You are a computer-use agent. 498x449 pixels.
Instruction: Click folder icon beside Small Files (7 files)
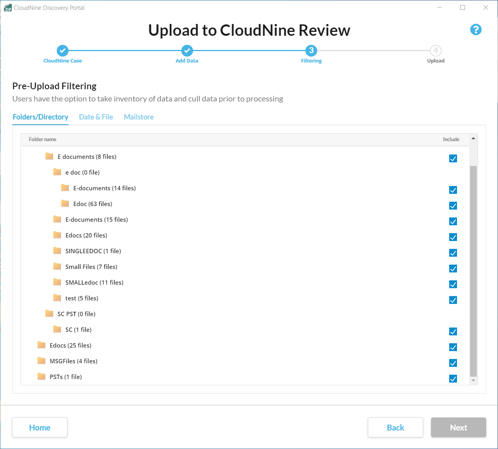57,266
